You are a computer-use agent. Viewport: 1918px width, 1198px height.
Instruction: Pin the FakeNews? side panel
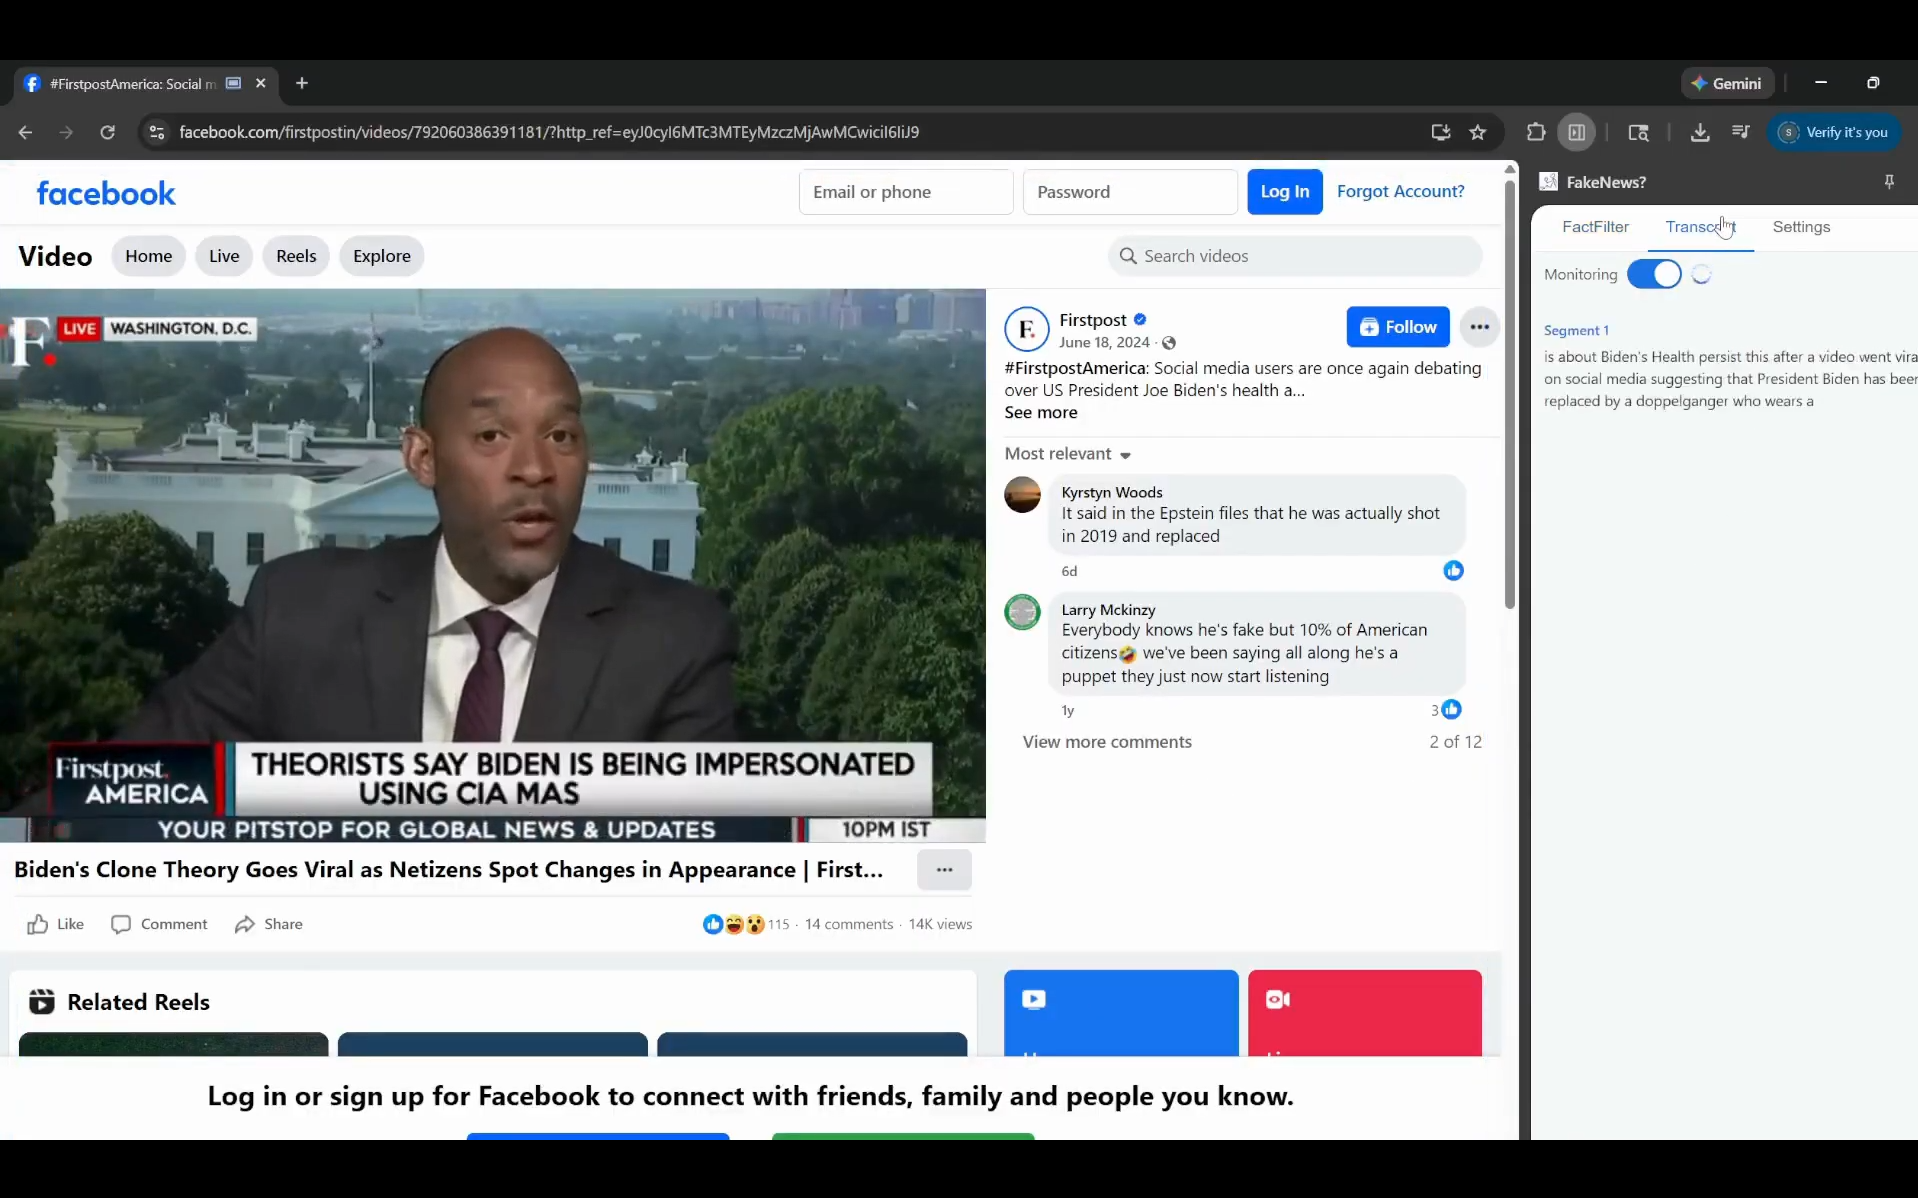tap(1889, 182)
